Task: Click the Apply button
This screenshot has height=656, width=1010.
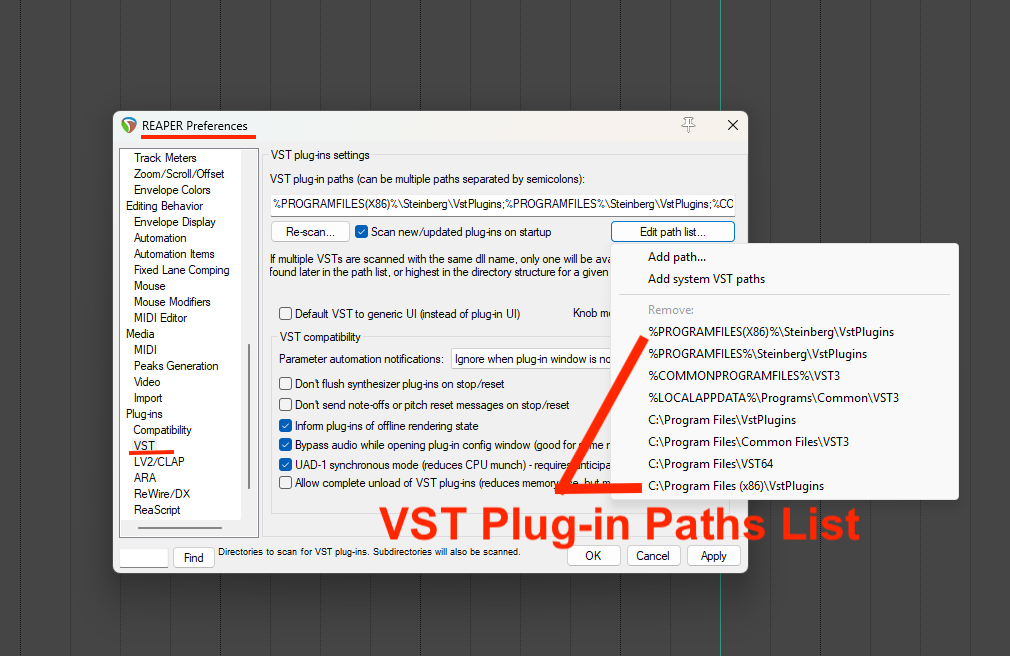Action: 713,556
